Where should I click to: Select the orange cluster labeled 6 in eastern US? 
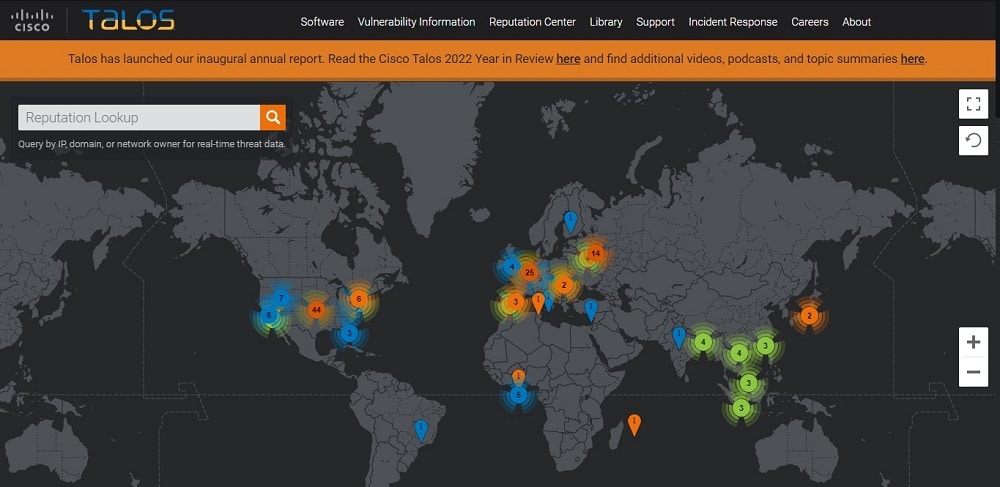click(x=359, y=298)
